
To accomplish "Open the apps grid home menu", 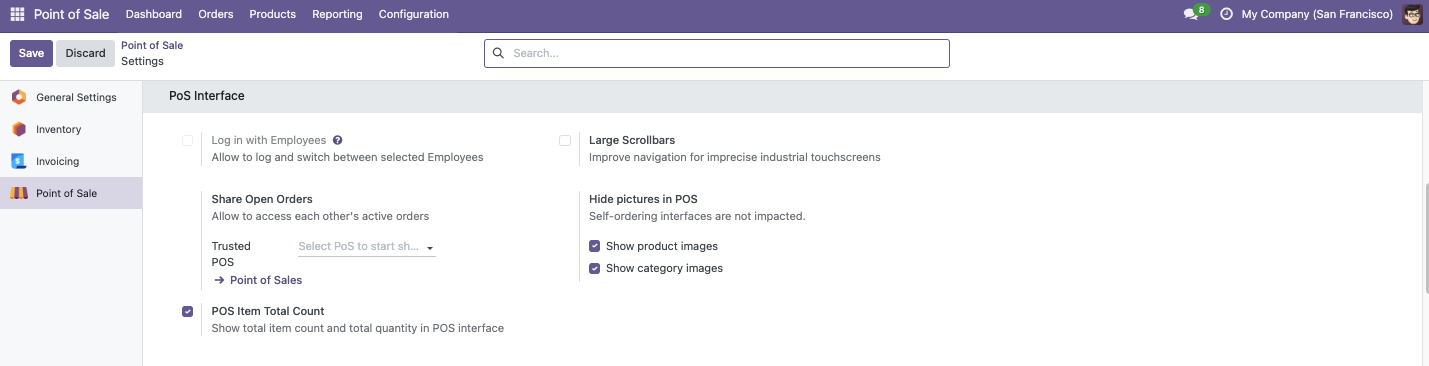I will click(17, 14).
